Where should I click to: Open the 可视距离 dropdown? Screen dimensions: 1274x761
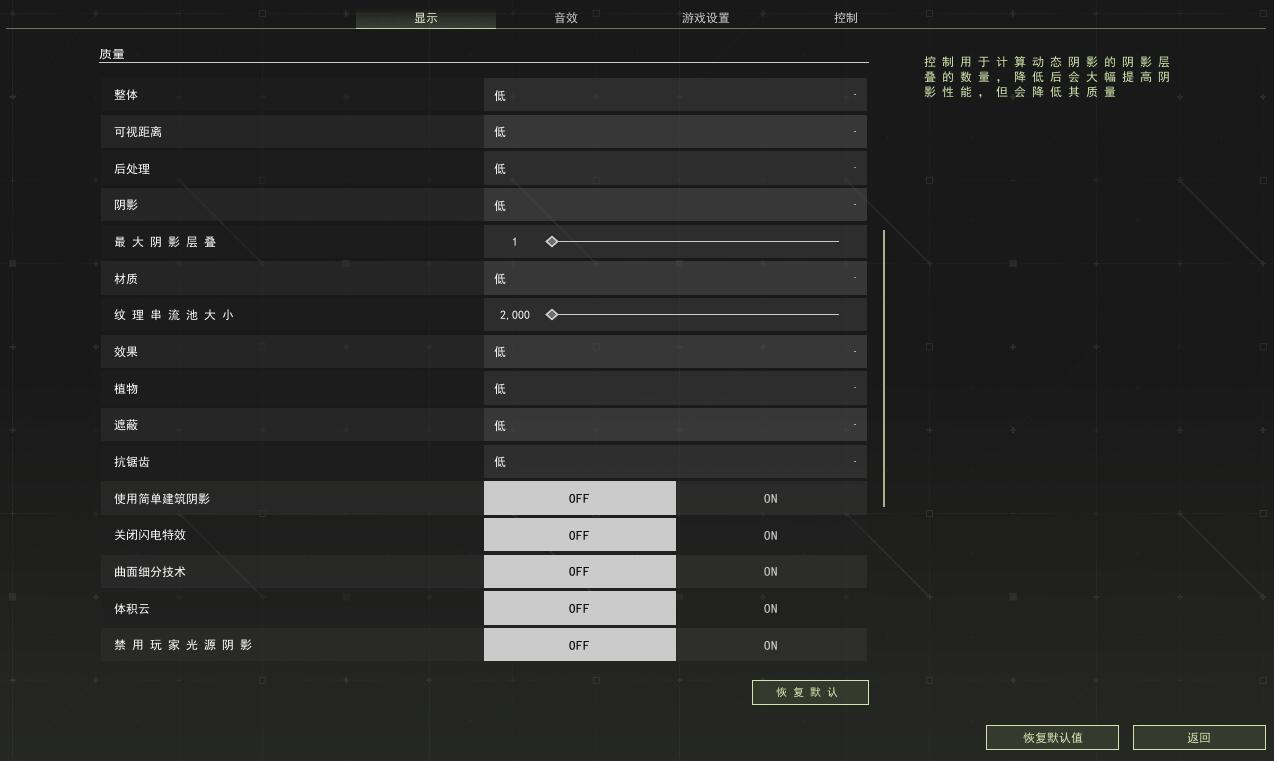click(675, 132)
